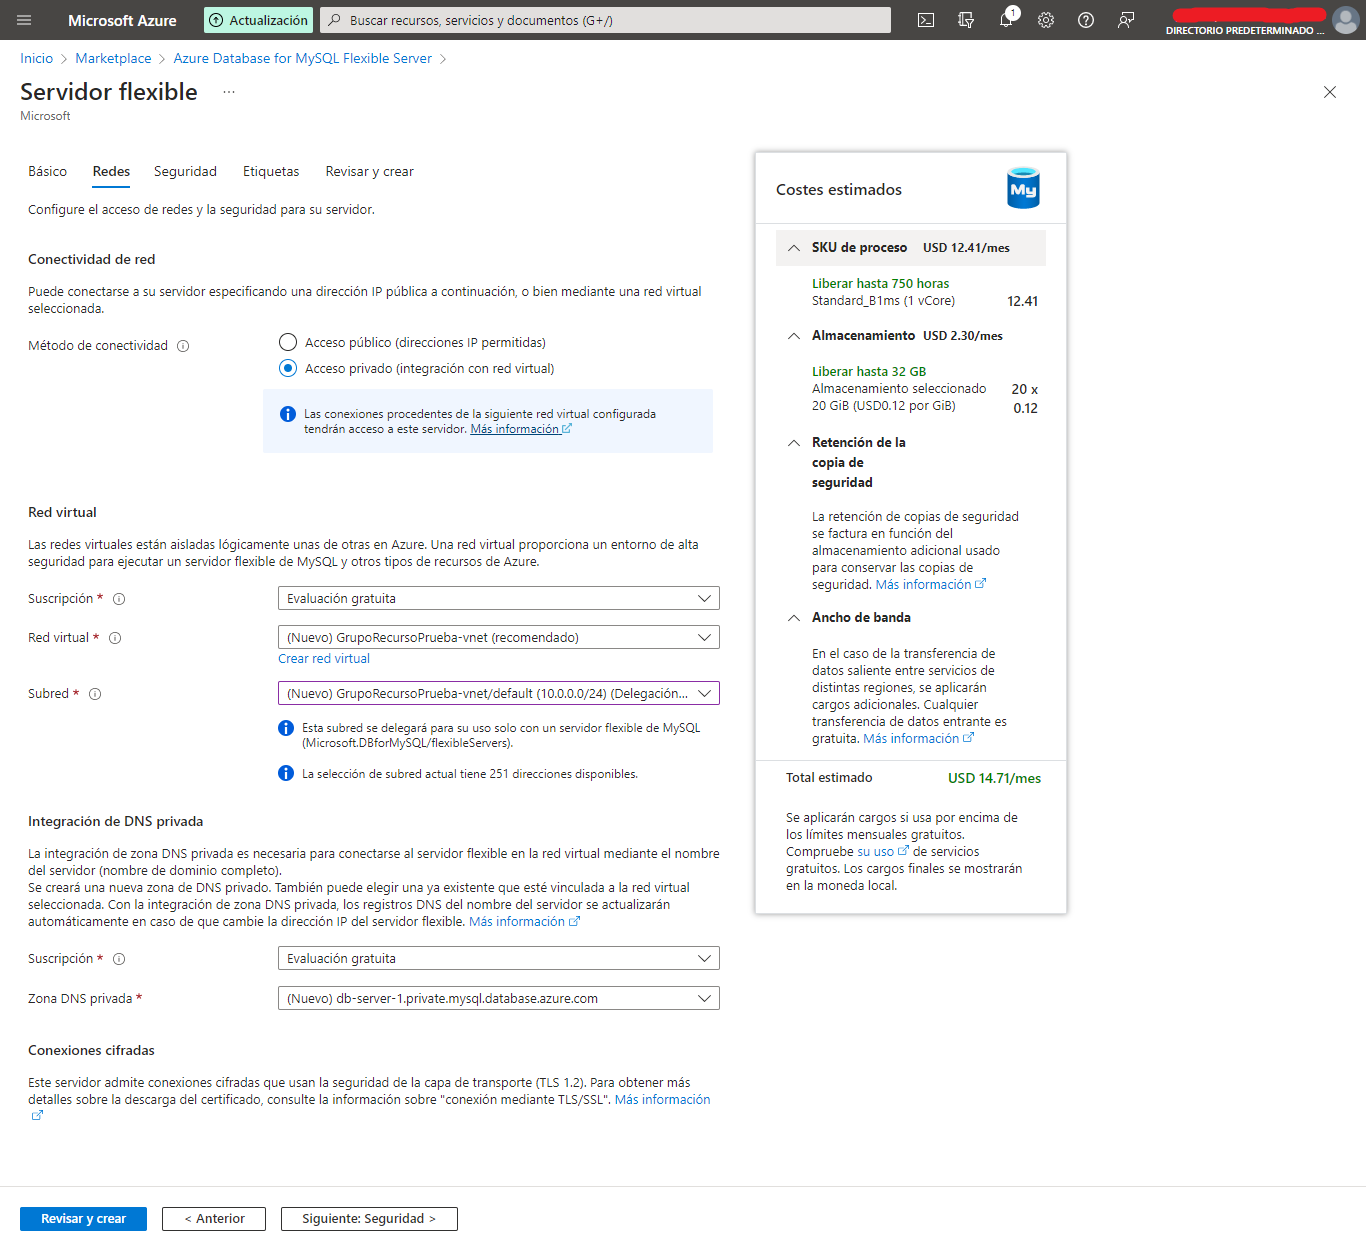Click the info icon beside Red virtual Suscripción
This screenshot has height=1251, width=1366.
(119, 599)
